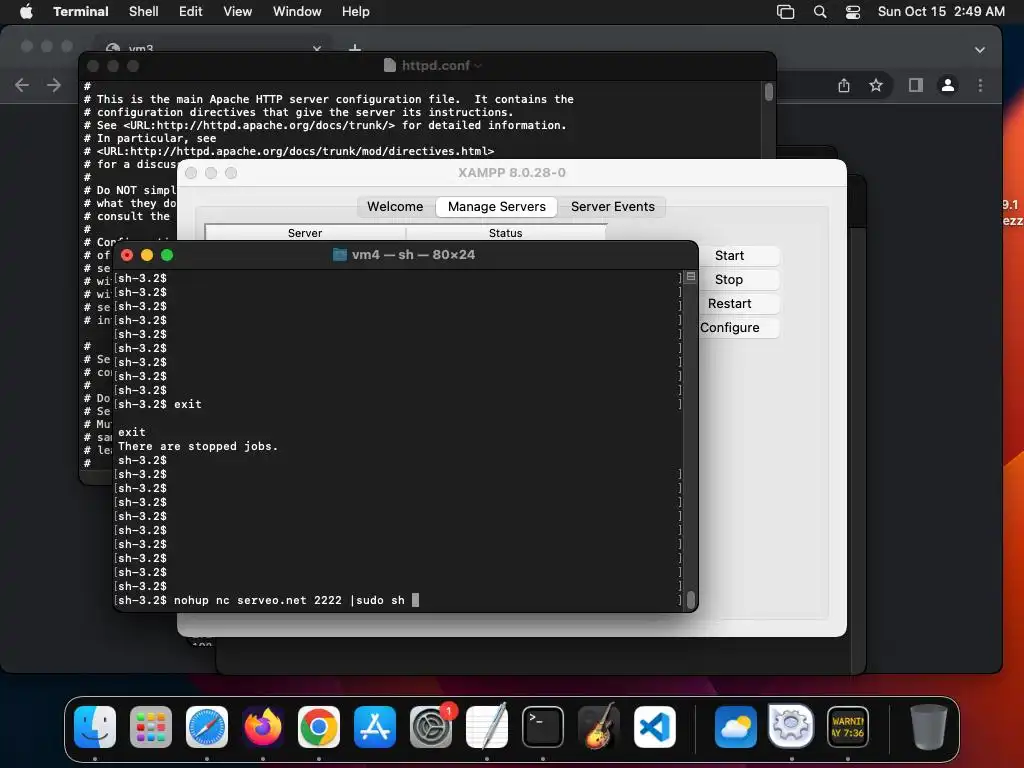Open Launchpad from the Dock
Image resolution: width=1024 pixels, height=768 pixels.
pos(151,726)
